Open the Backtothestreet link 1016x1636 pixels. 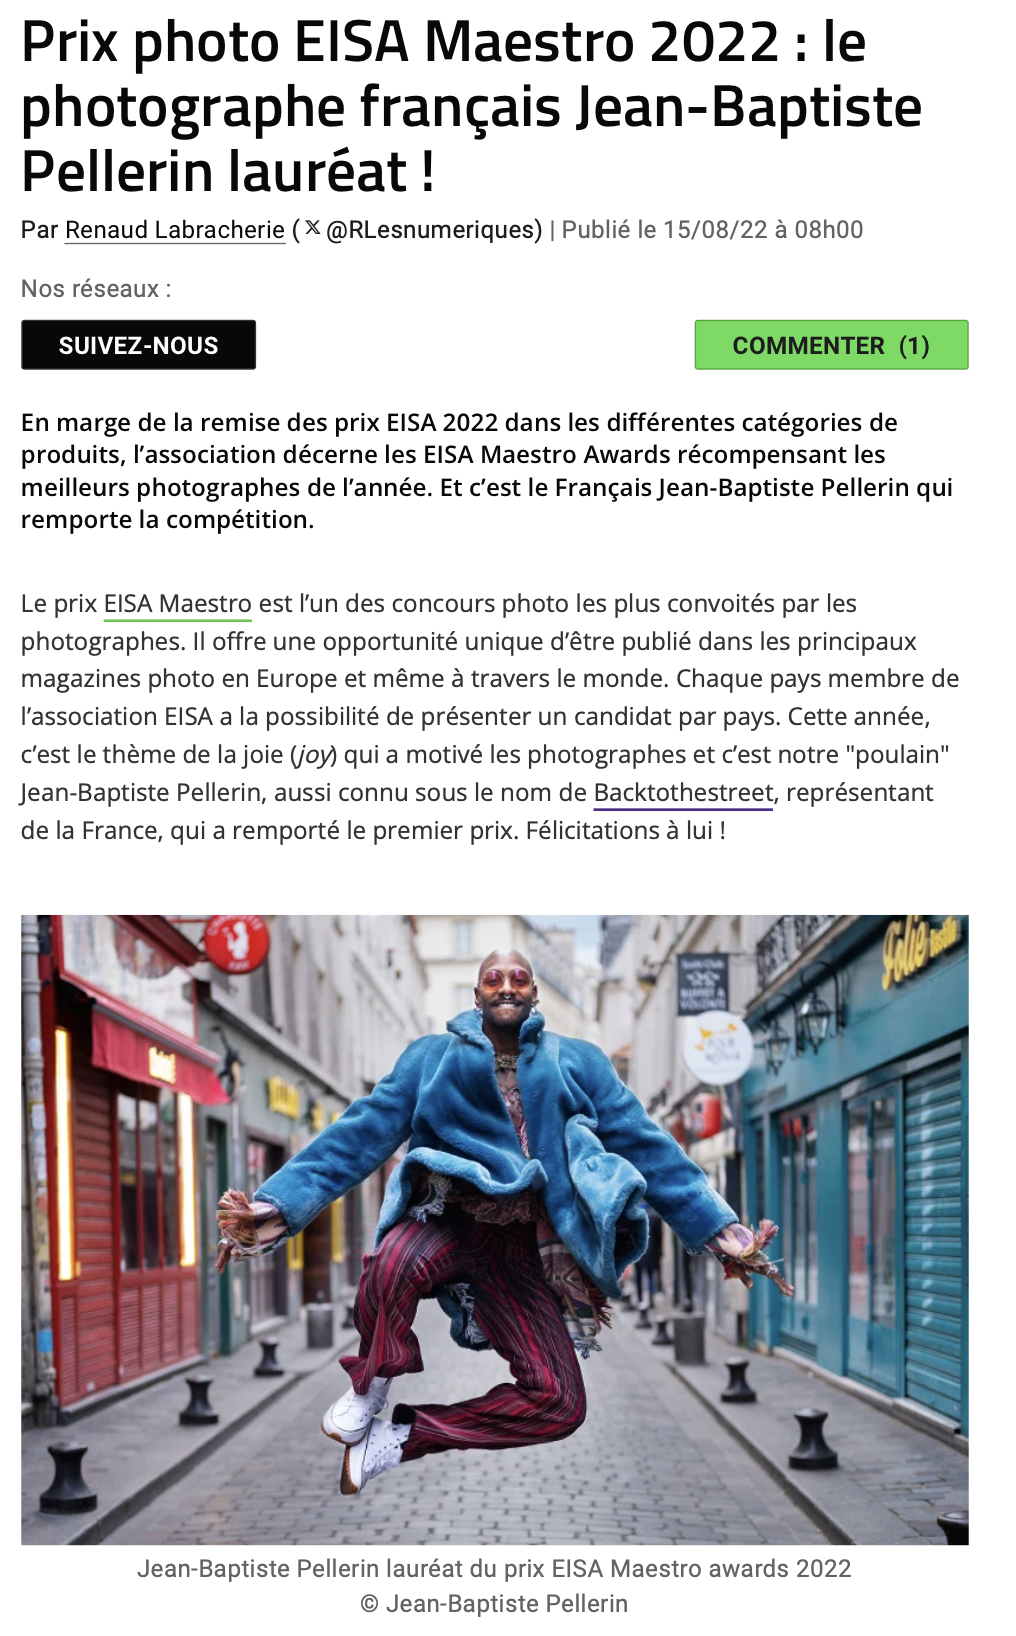click(x=683, y=793)
